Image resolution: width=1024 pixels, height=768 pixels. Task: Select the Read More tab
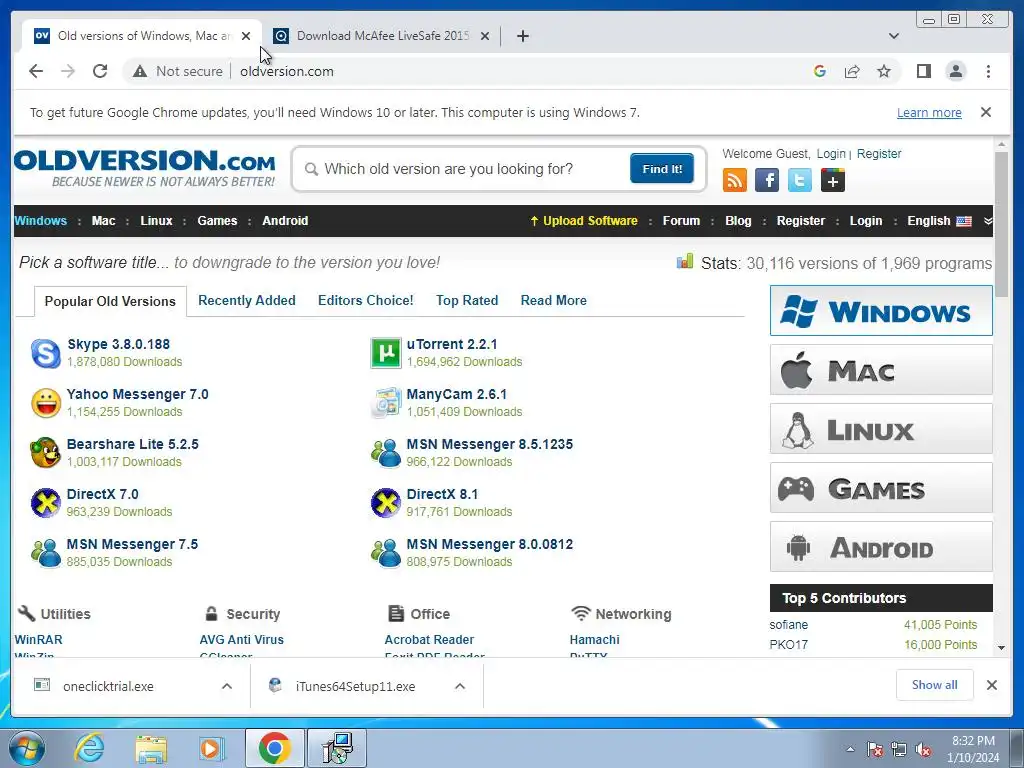(x=553, y=300)
